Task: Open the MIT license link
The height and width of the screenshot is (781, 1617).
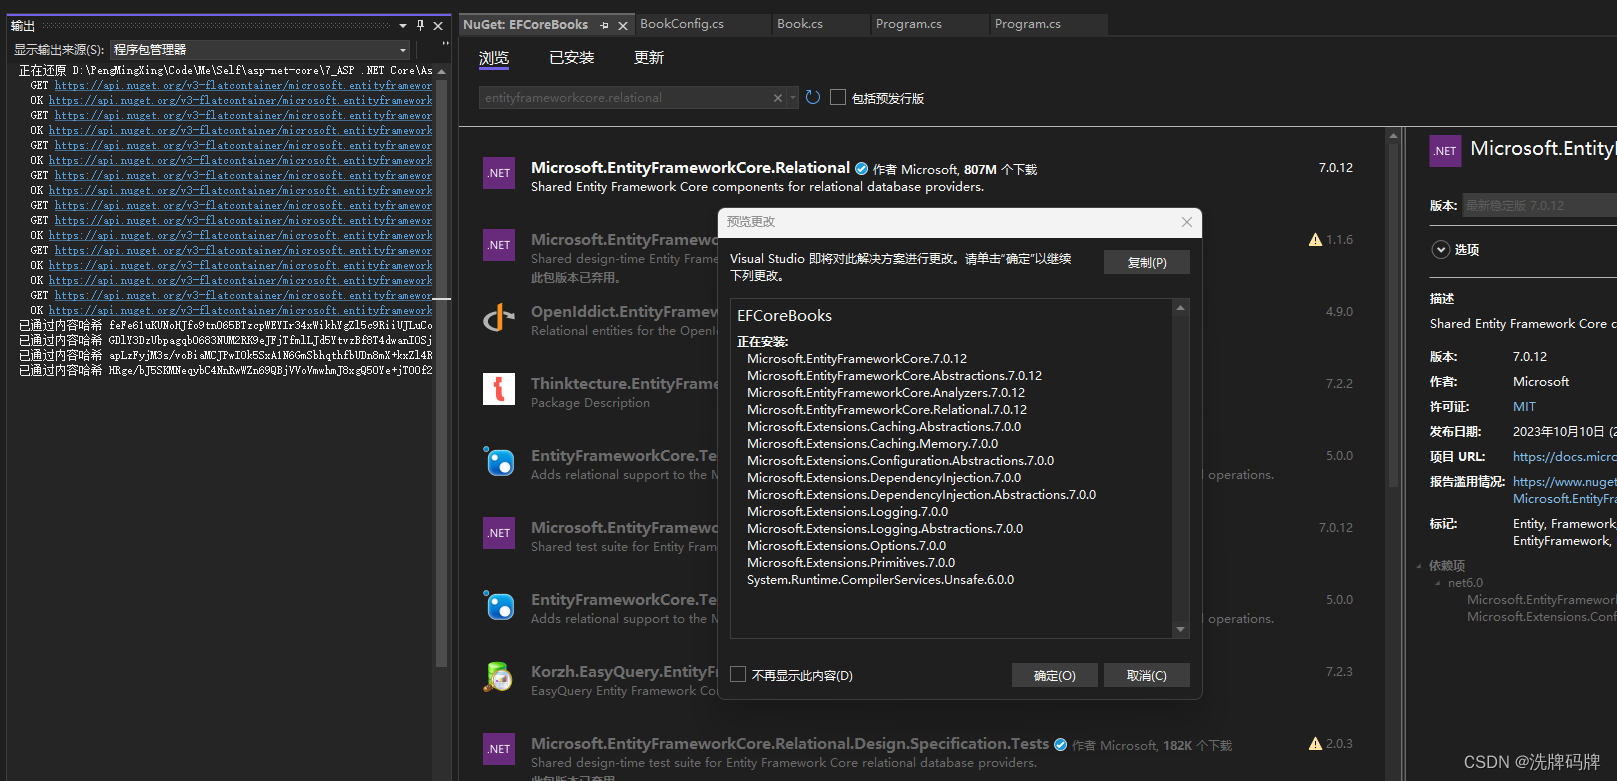Action: coord(1524,407)
